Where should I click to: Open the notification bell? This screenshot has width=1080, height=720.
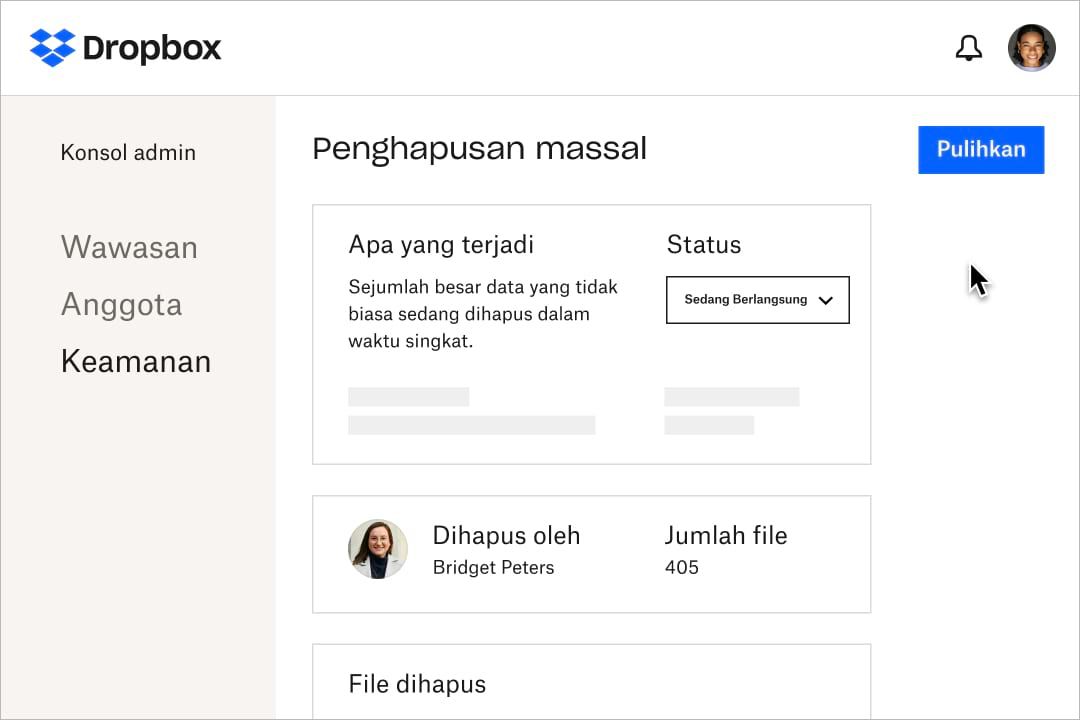pyautogui.click(x=968, y=47)
